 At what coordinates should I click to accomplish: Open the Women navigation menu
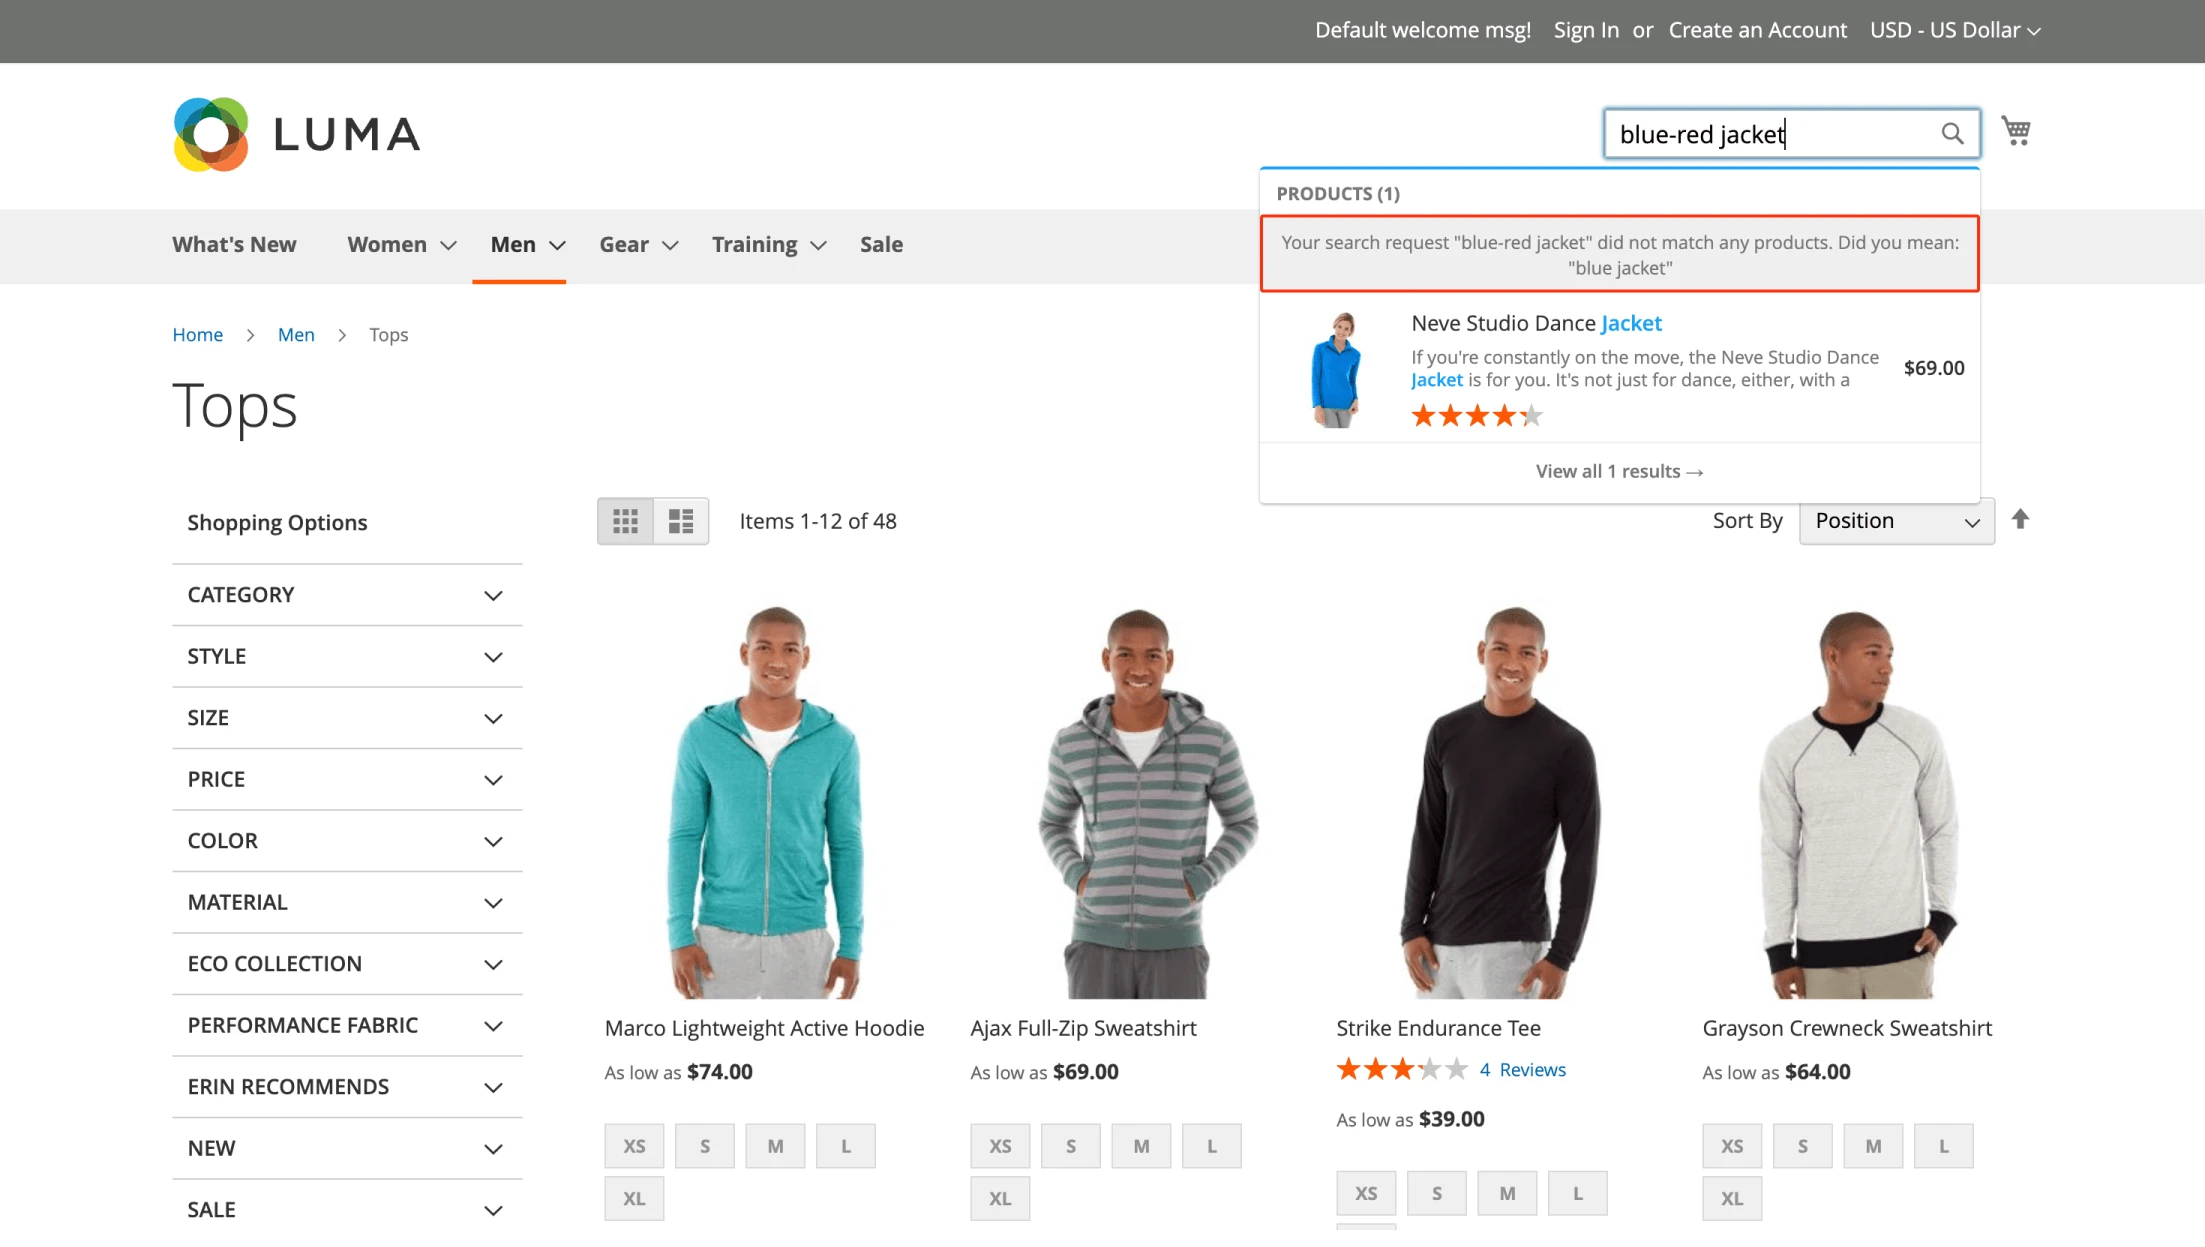(x=388, y=244)
